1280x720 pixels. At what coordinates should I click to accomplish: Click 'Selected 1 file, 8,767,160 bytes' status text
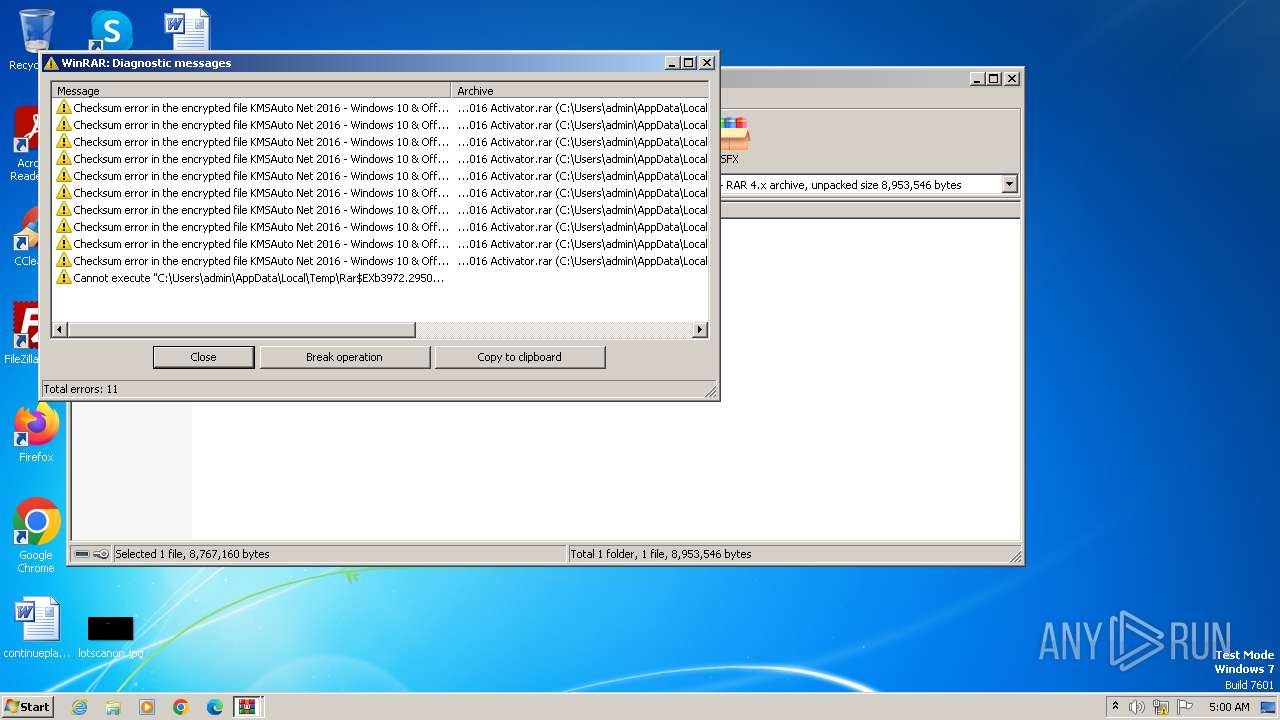(192, 554)
